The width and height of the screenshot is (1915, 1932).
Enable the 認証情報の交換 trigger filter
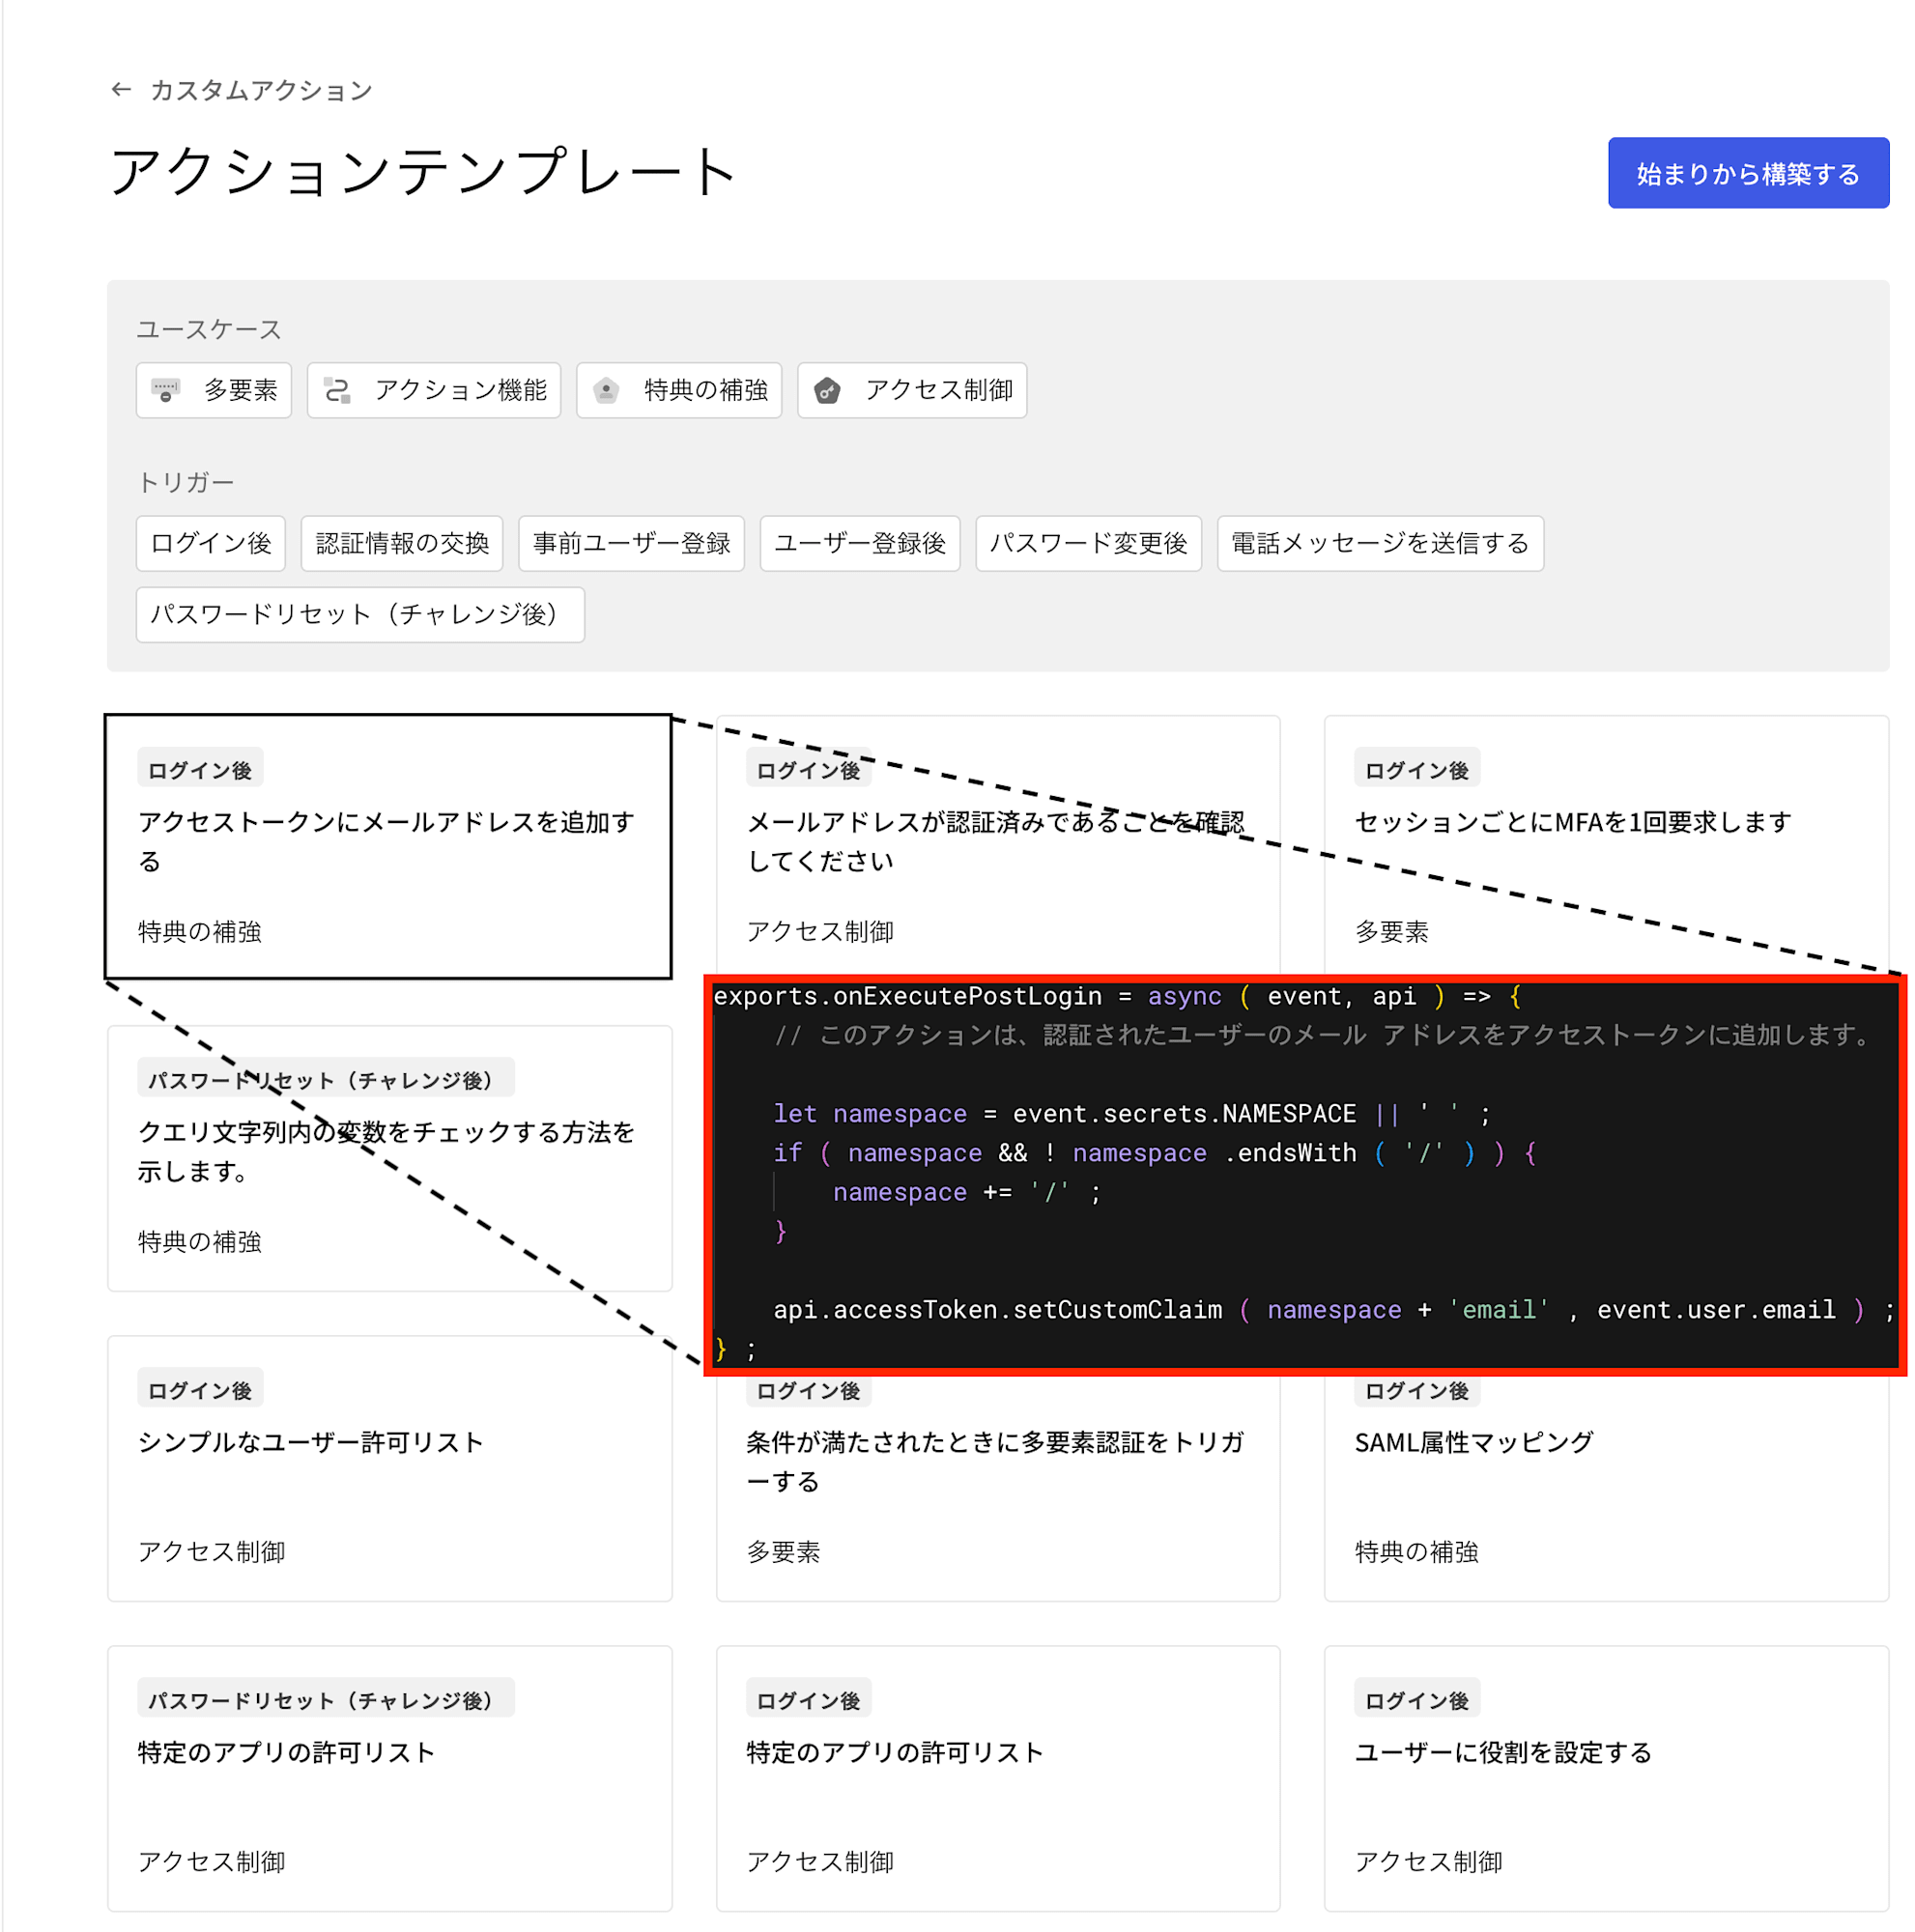[x=402, y=543]
